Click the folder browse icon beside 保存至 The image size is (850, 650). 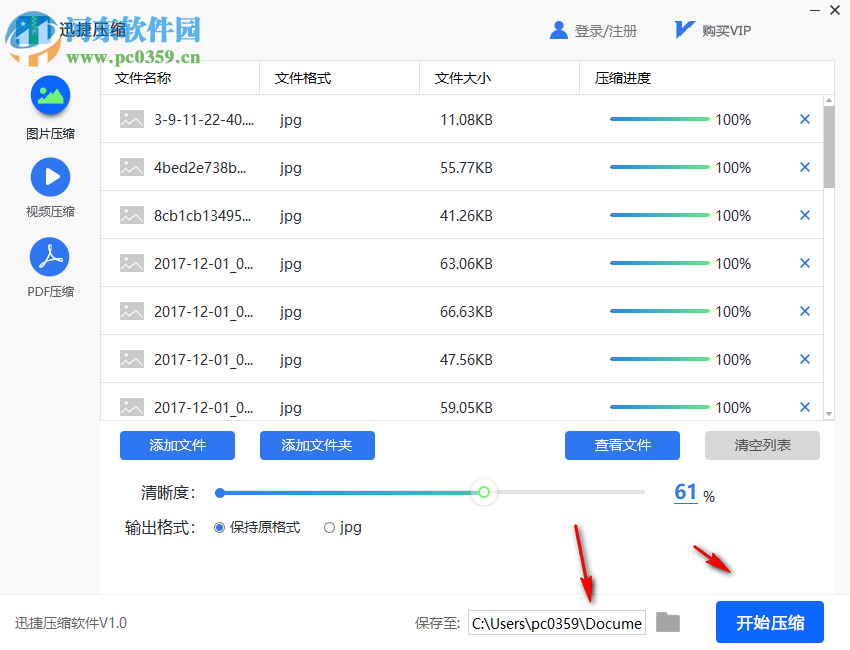click(x=668, y=622)
